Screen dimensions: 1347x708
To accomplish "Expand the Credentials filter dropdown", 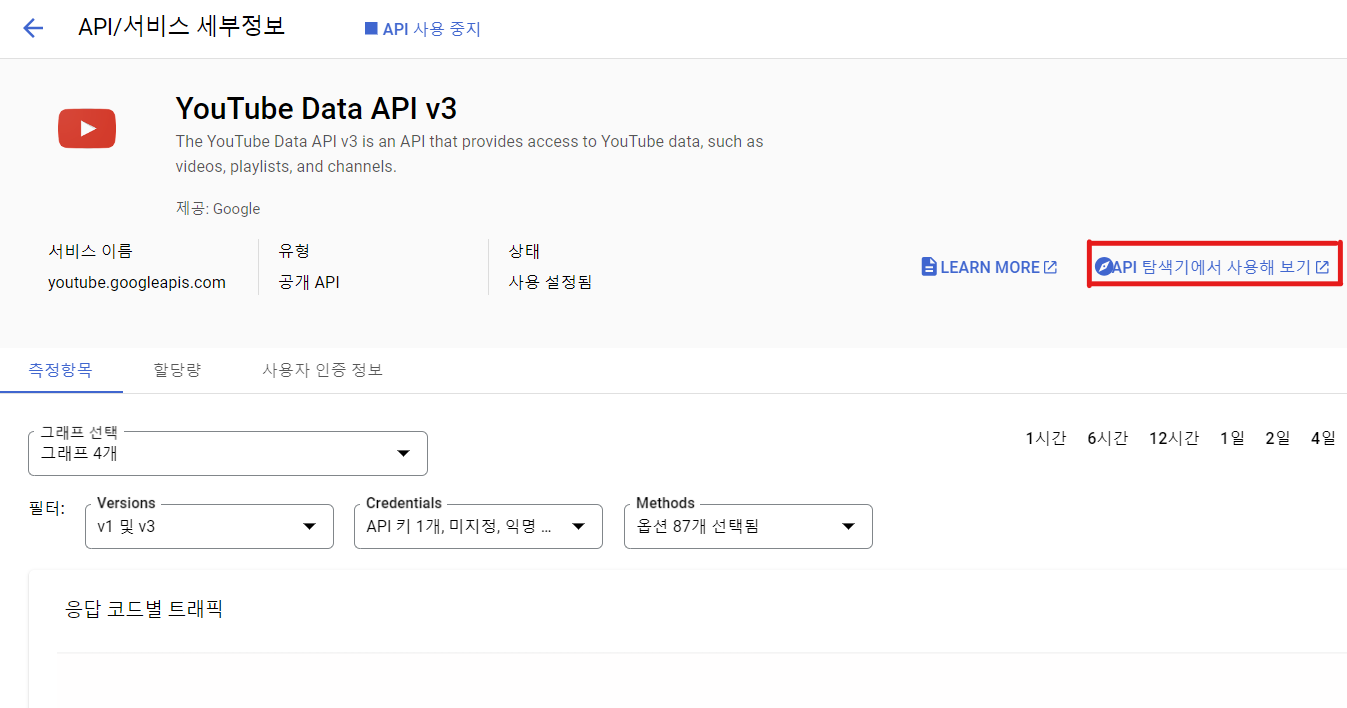I will point(478,526).
